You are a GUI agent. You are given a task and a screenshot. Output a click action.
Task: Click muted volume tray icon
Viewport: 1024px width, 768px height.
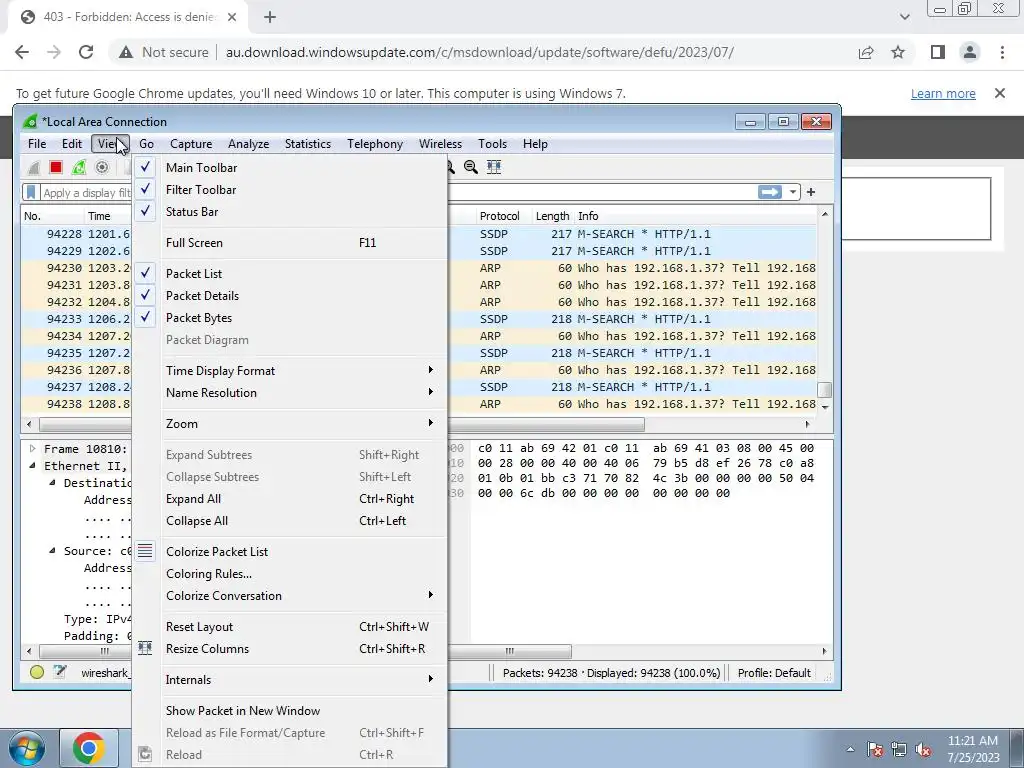(923, 750)
